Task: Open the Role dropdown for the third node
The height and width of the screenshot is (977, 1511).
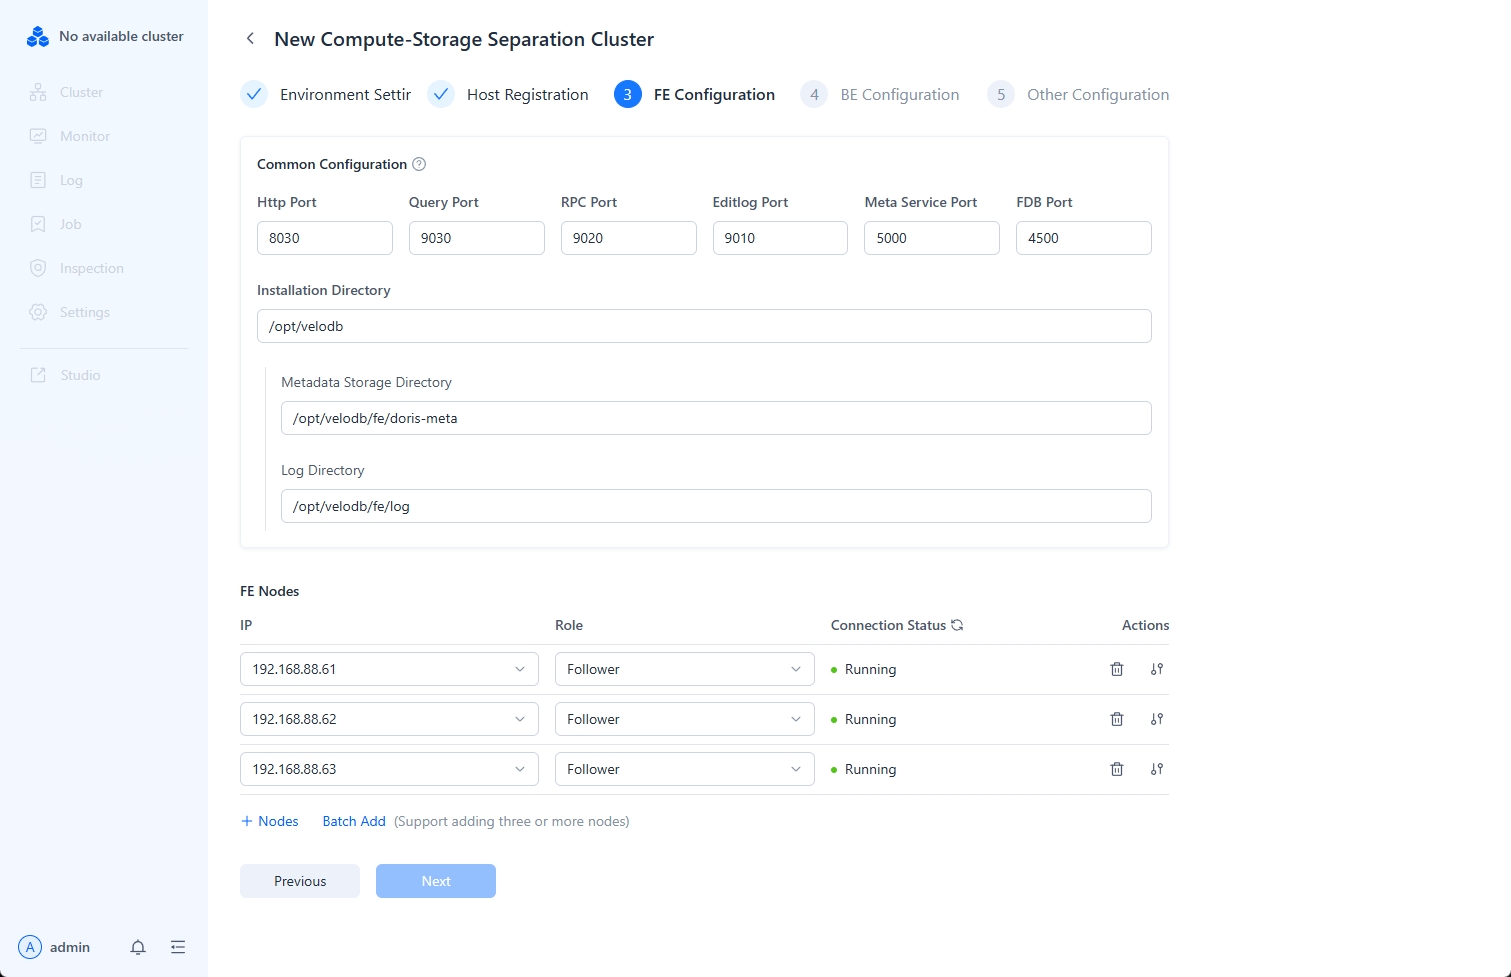Action: click(x=684, y=769)
